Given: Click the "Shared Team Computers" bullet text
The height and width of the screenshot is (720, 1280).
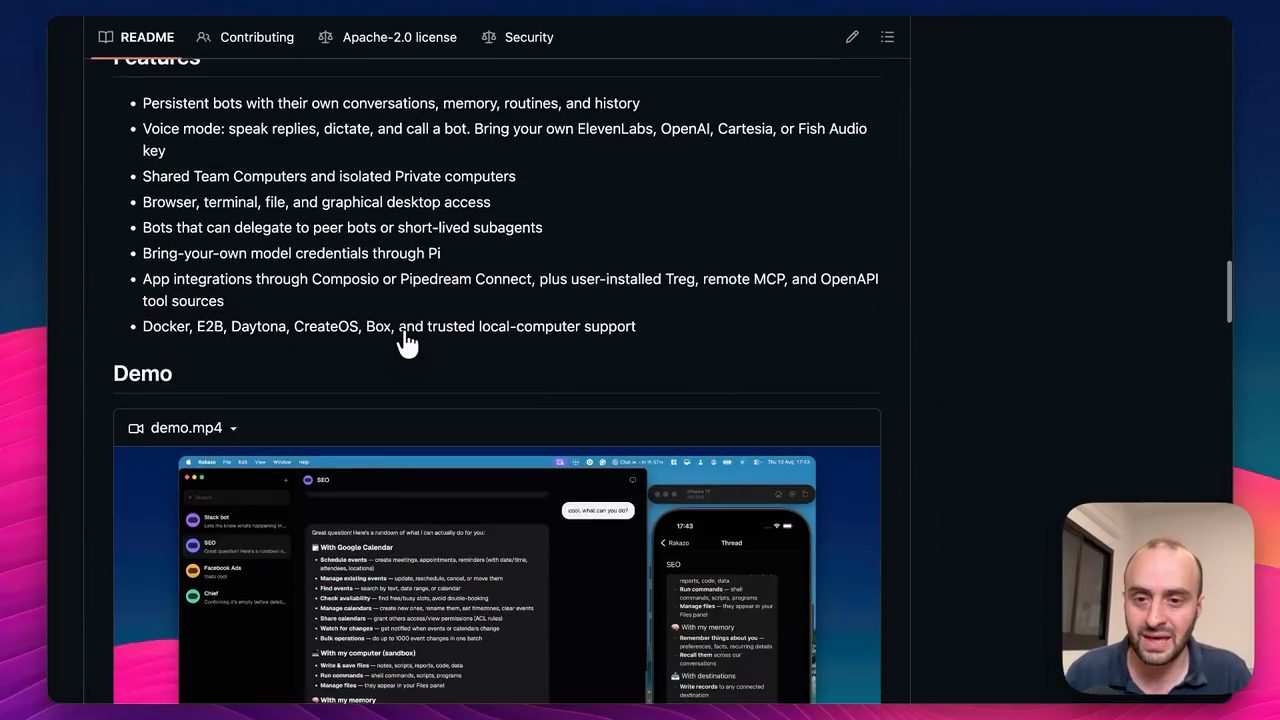Looking at the screenshot, I should tap(329, 176).
